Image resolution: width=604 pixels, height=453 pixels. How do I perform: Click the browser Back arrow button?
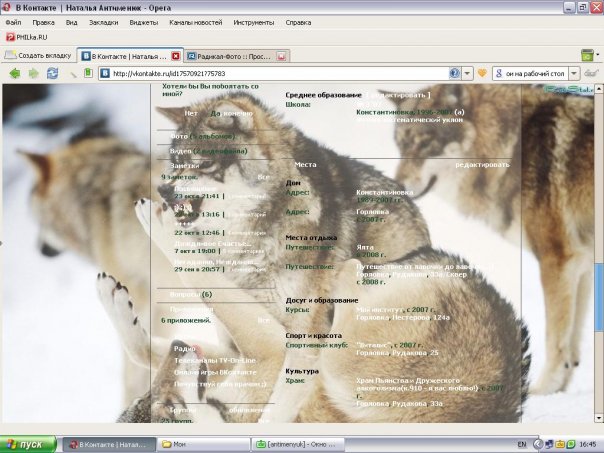click(x=14, y=73)
